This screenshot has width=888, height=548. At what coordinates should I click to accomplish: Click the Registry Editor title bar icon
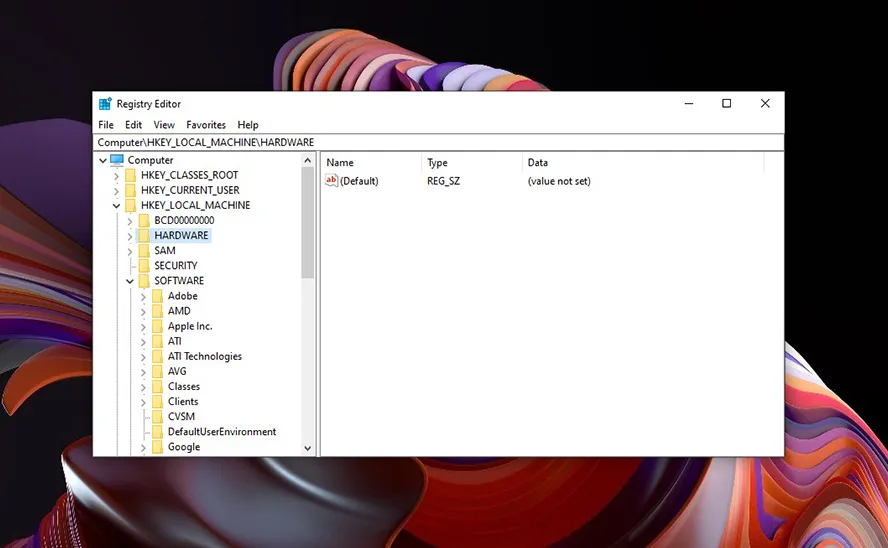[x=105, y=104]
